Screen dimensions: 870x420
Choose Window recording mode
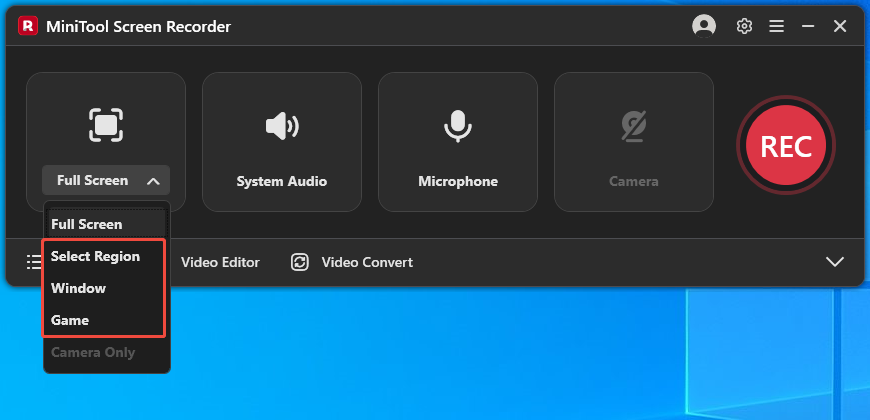click(78, 289)
